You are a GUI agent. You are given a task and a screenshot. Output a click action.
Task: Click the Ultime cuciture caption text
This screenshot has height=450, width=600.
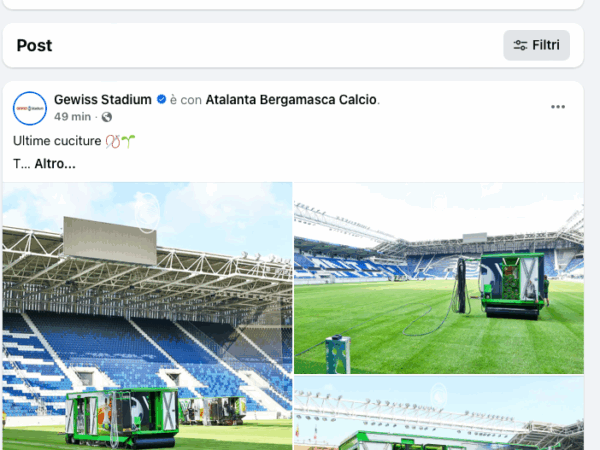(x=57, y=141)
